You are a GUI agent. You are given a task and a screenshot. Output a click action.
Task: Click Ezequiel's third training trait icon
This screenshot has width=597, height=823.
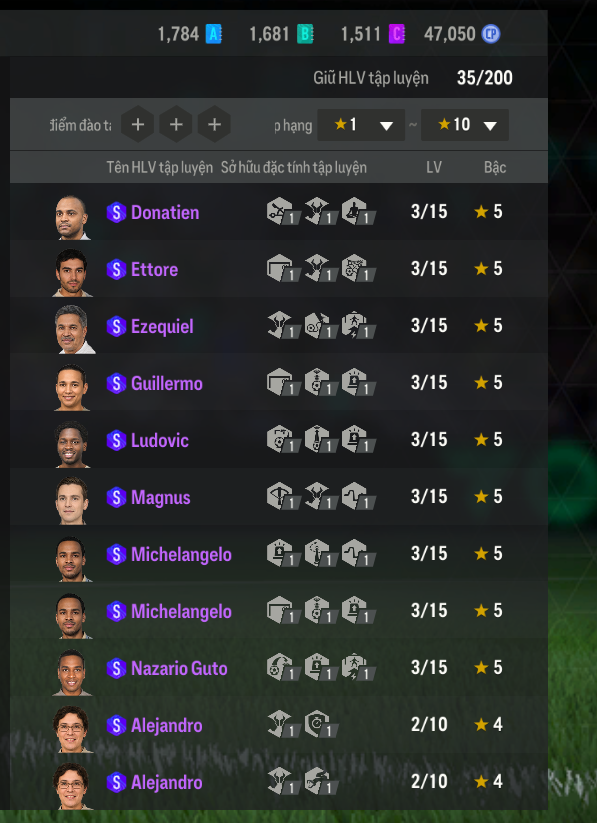pyautogui.click(x=359, y=325)
